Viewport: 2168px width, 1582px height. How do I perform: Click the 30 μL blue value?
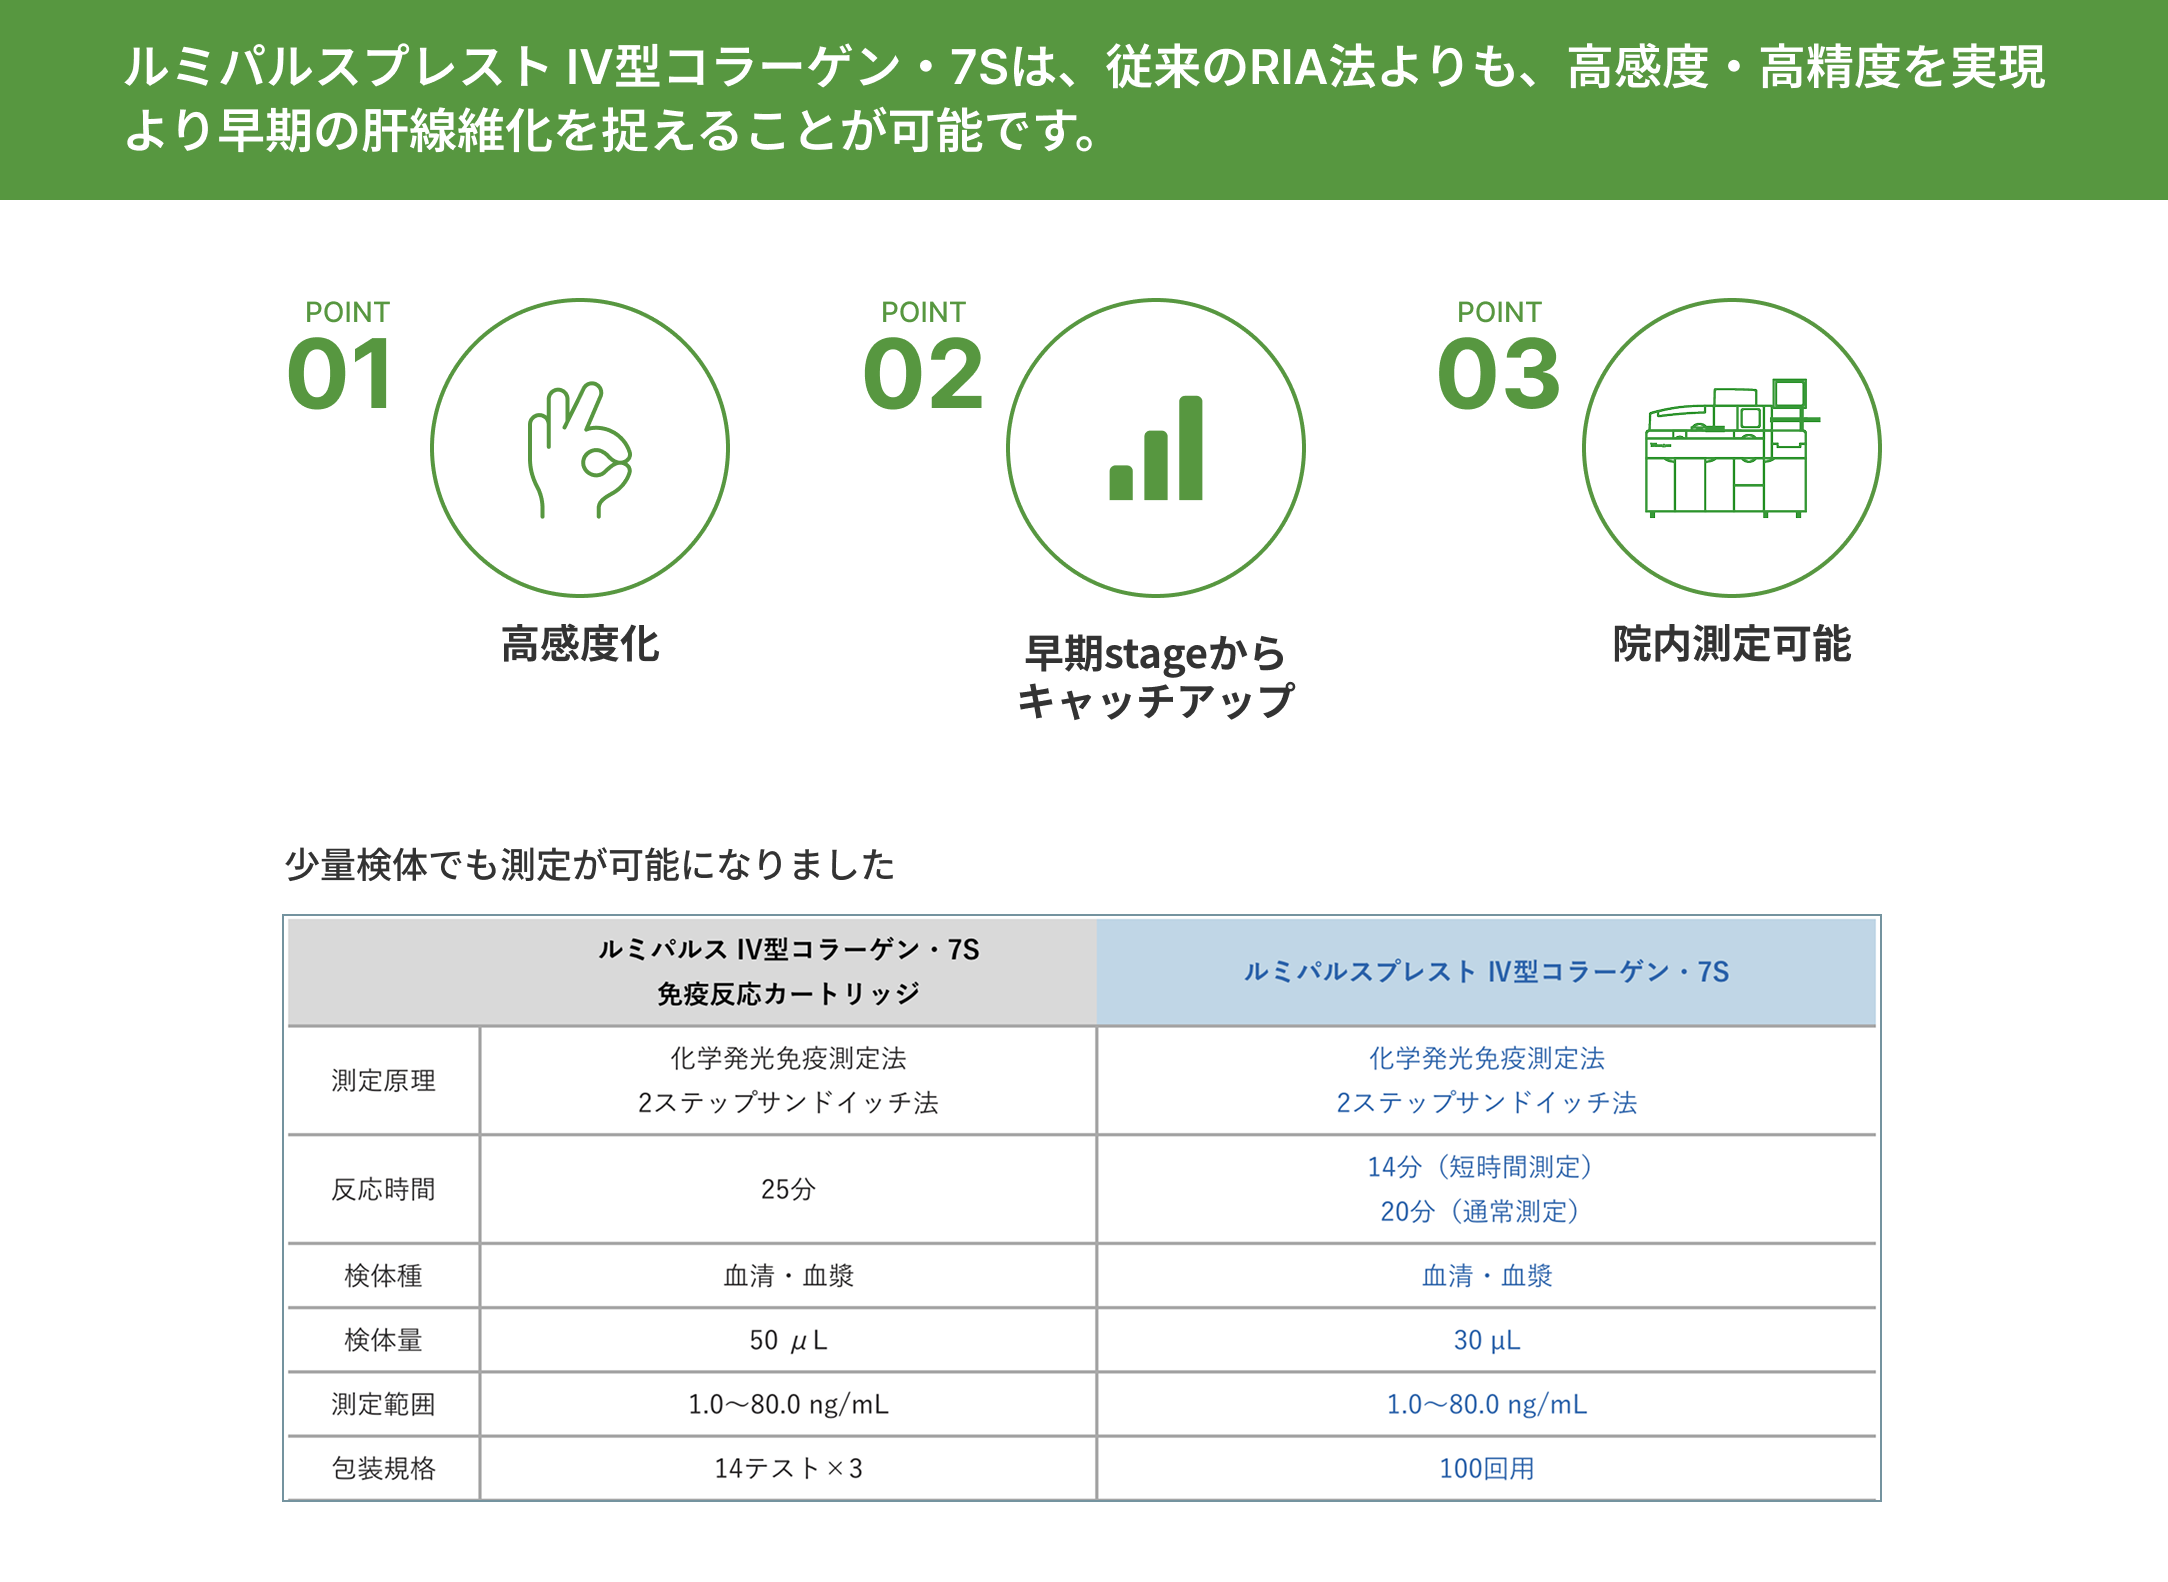[x=1486, y=1340]
